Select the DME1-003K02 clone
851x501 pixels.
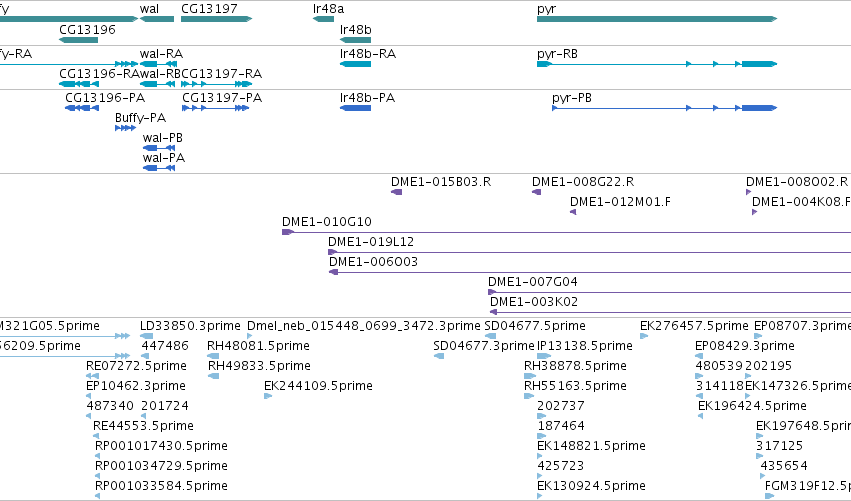pyautogui.click(x=670, y=312)
